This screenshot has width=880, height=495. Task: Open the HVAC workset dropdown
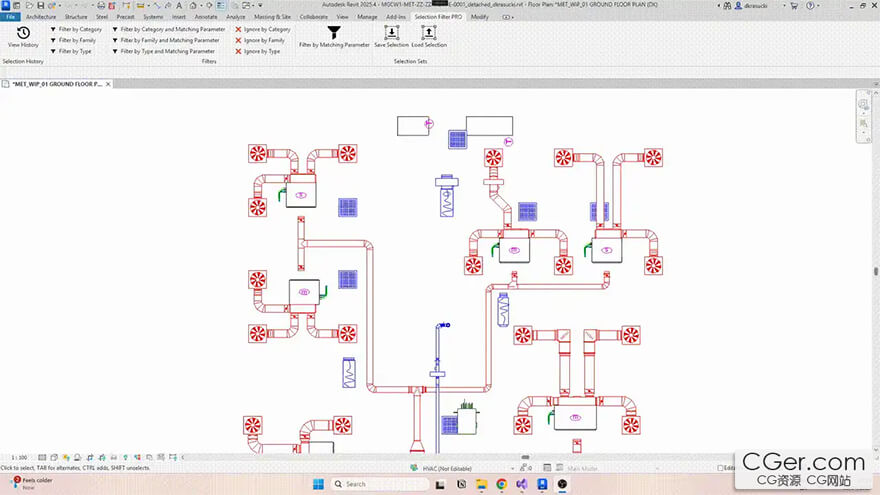click(512, 469)
